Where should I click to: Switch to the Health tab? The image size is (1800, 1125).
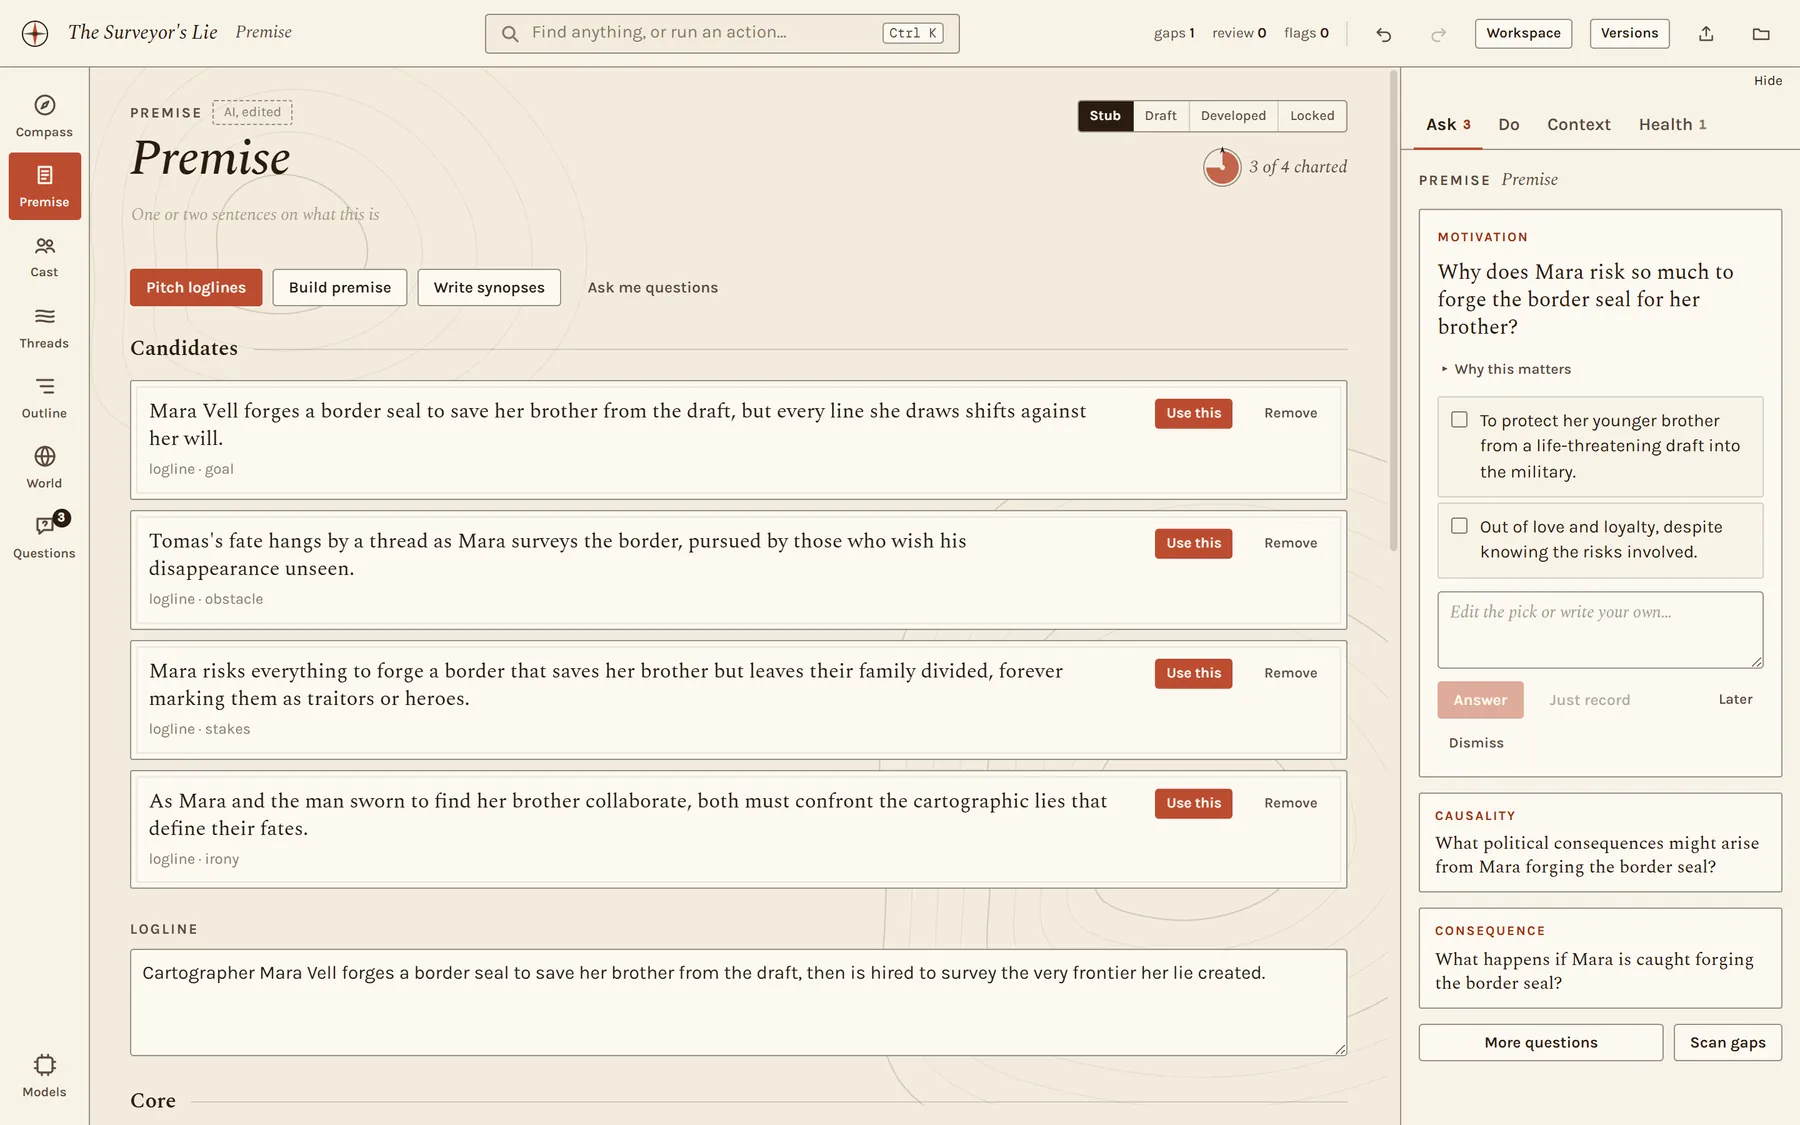click(1672, 125)
